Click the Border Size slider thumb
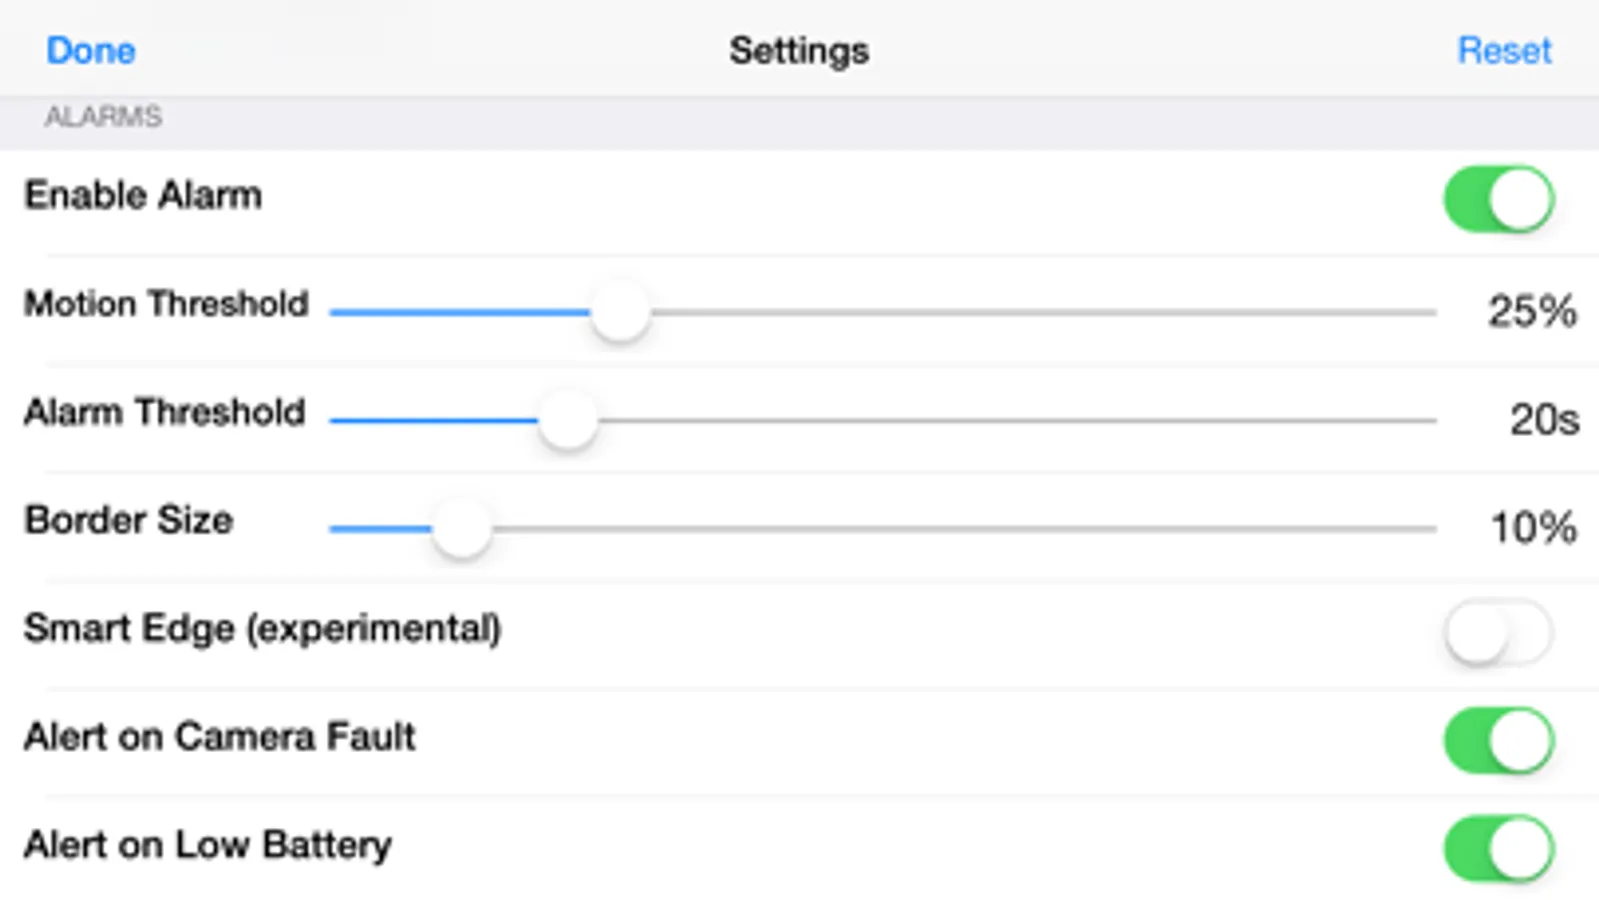 (x=462, y=529)
